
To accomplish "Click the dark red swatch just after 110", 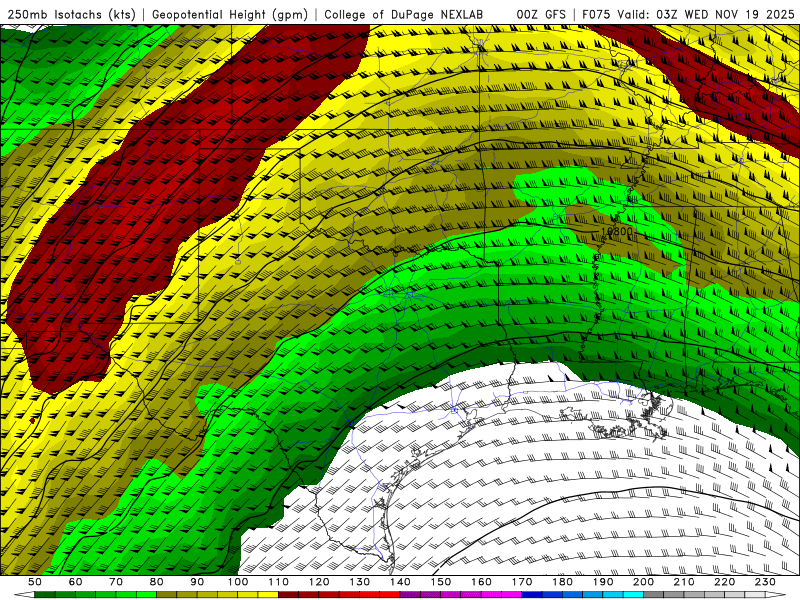I will (x=288, y=595).
